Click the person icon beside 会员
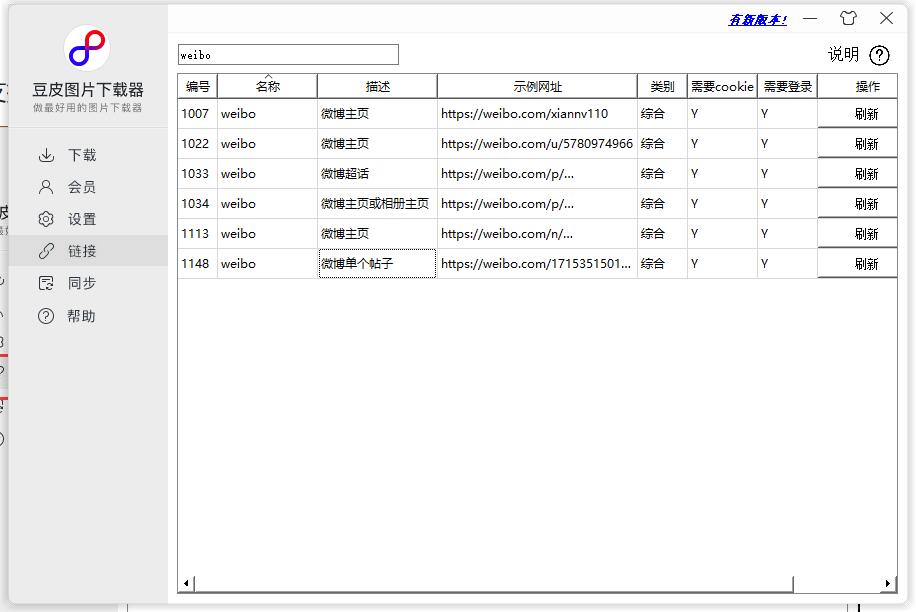Image resolution: width=916 pixels, height=612 pixels. tap(46, 187)
